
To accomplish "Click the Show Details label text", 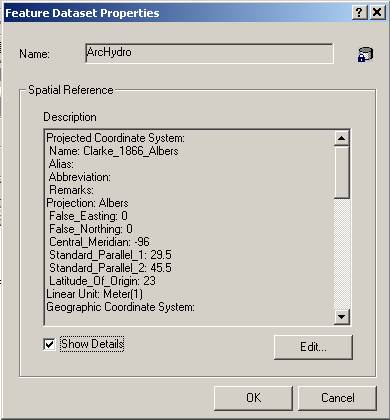I will pyautogui.click(x=92, y=344).
